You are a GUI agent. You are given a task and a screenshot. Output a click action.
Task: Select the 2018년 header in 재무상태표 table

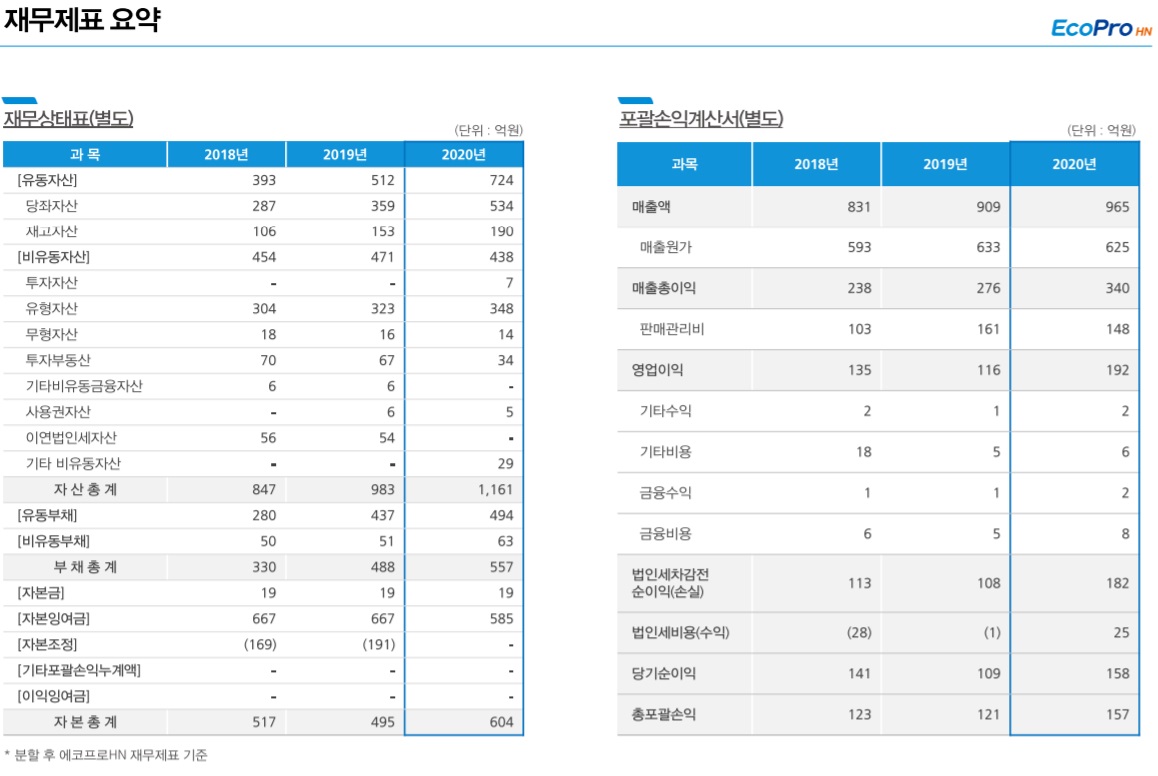coord(226,154)
